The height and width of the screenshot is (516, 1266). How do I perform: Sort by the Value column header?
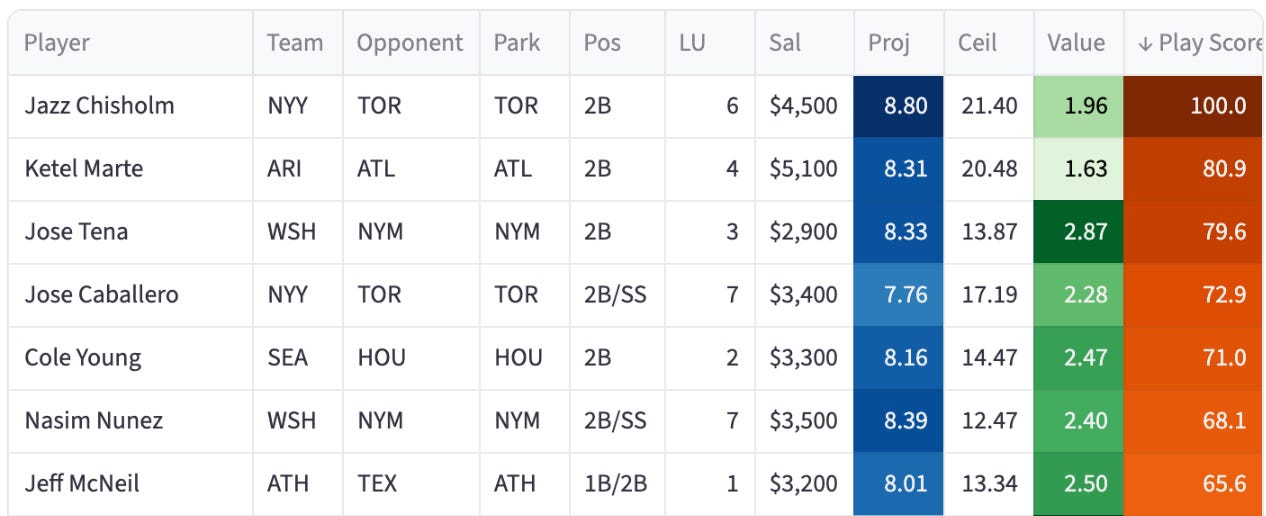(x=1076, y=43)
